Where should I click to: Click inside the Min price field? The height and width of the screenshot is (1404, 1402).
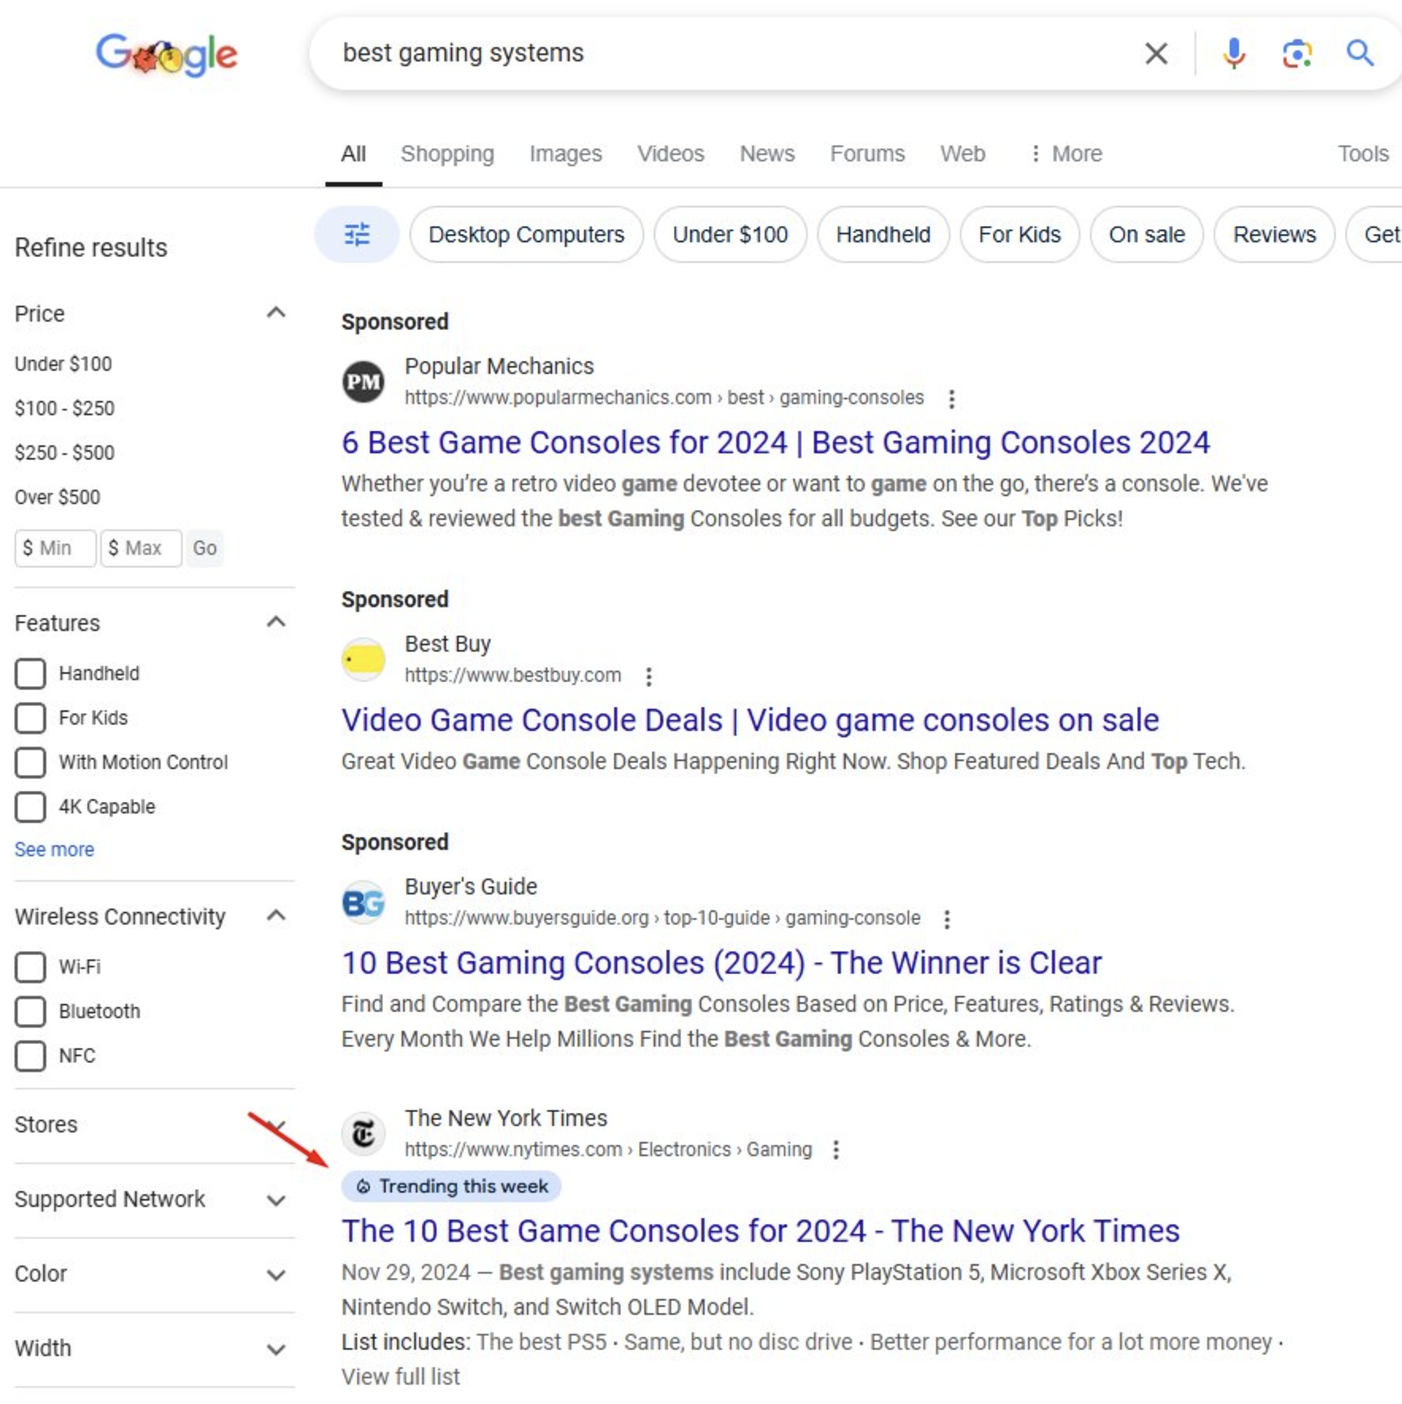coord(54,547)
